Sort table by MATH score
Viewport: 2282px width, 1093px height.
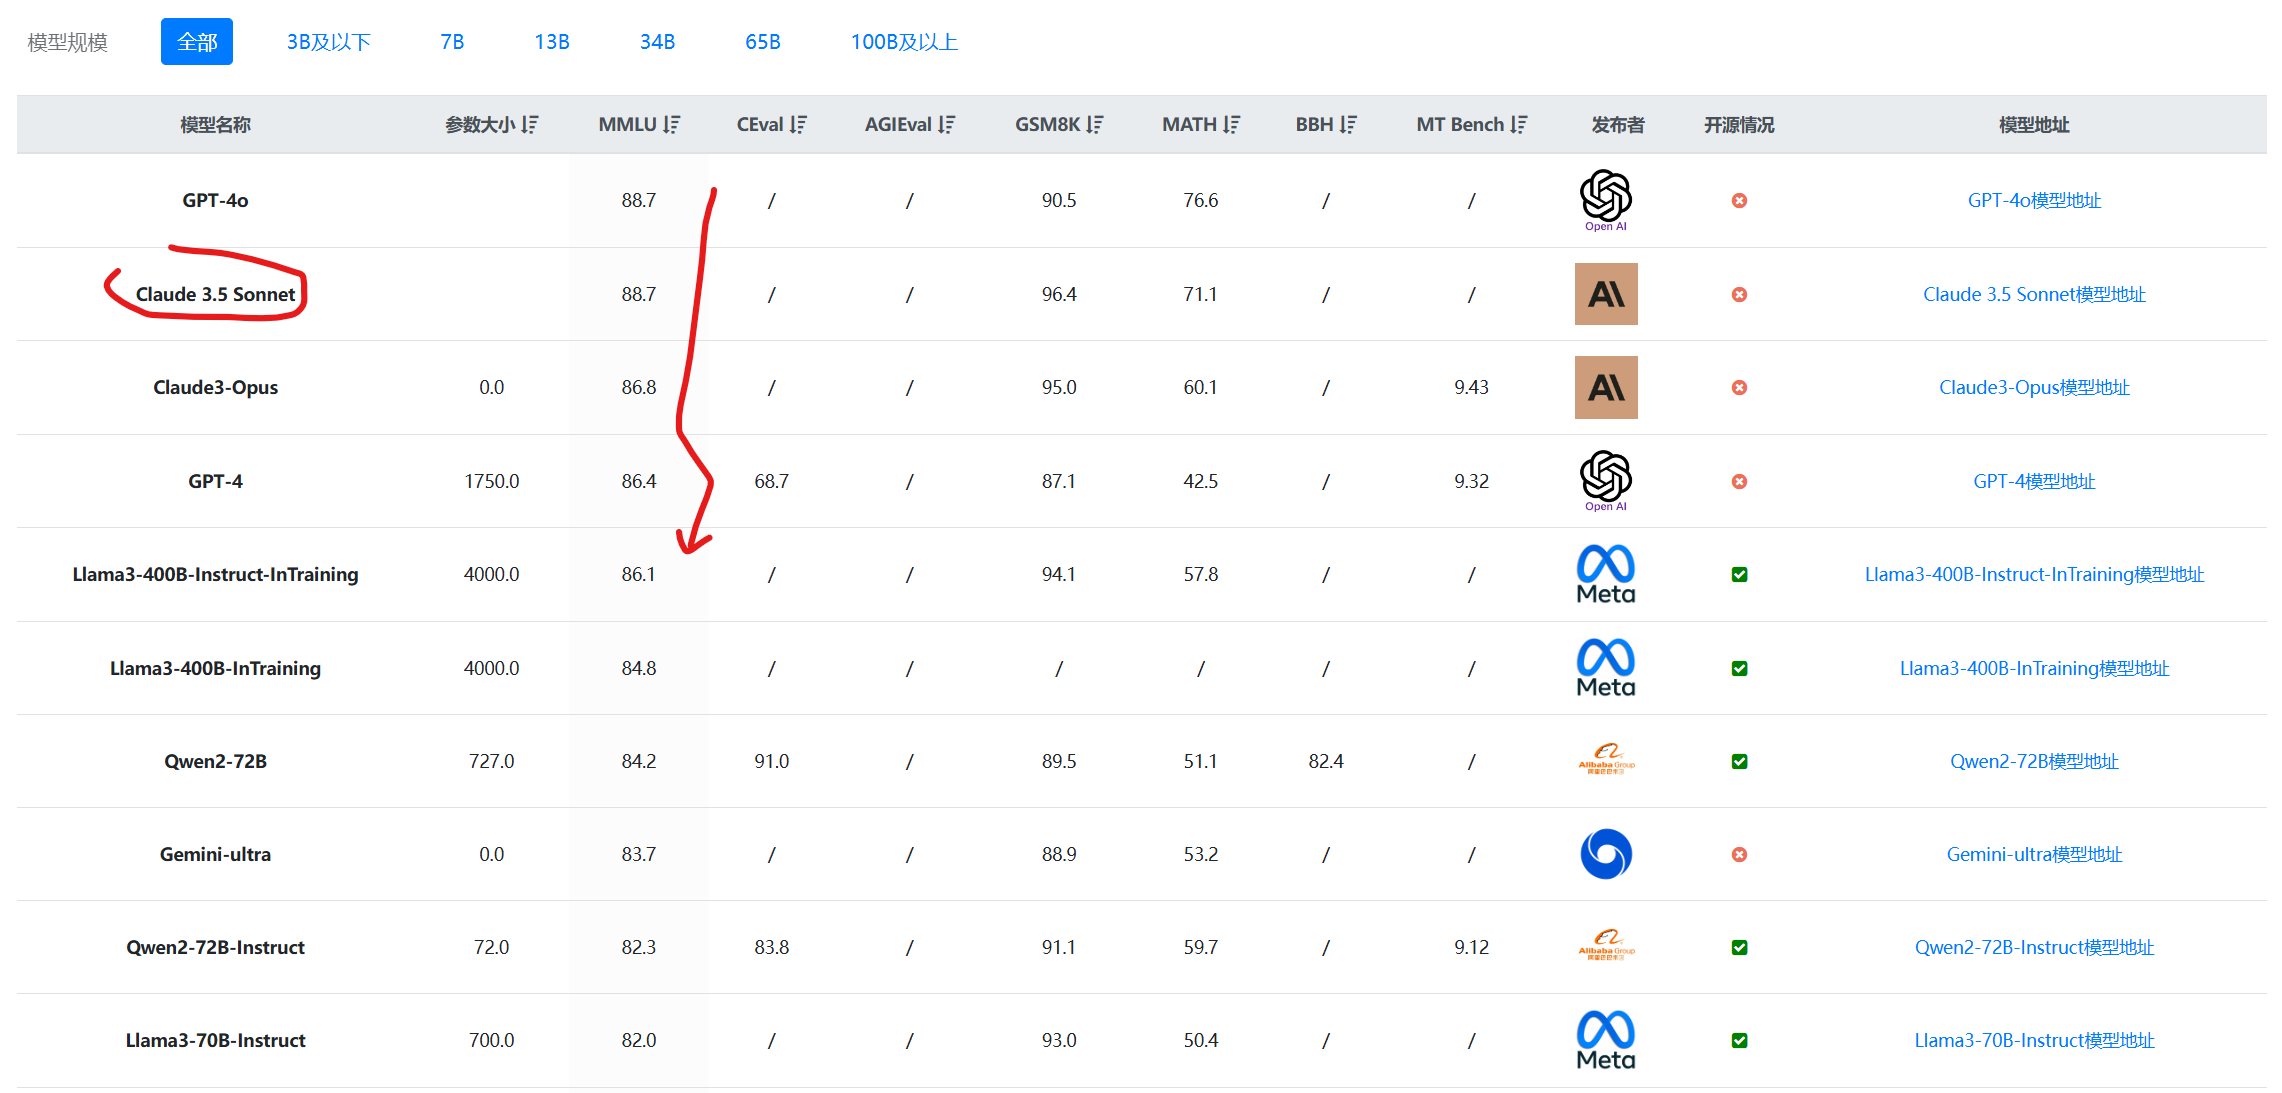tap(1231, 124)
